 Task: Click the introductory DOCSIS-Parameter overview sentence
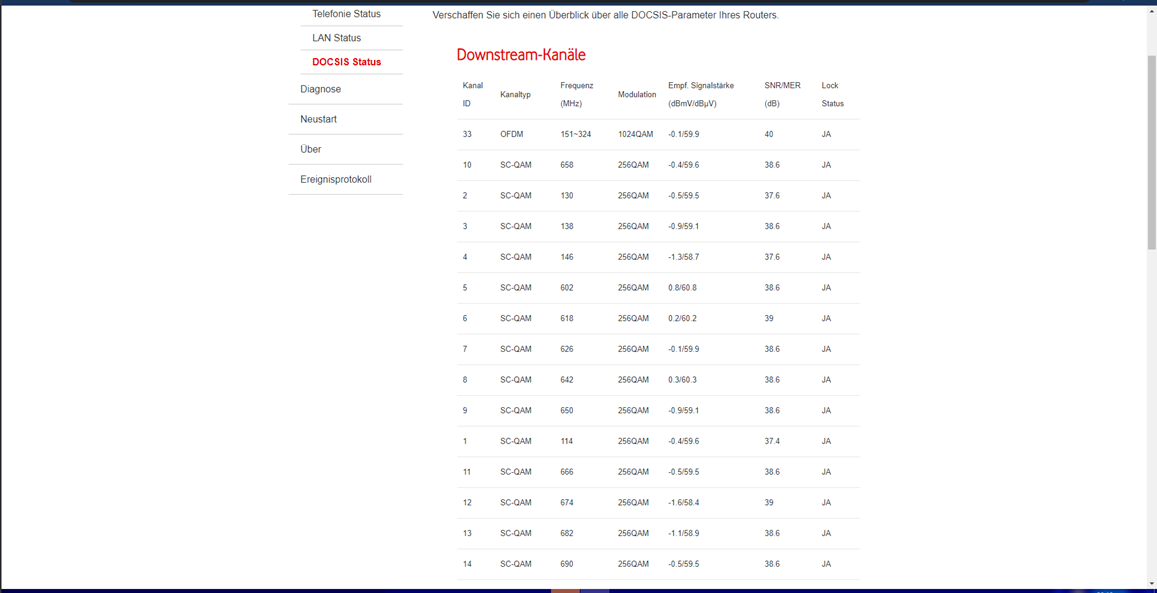(x=605, y=15)
